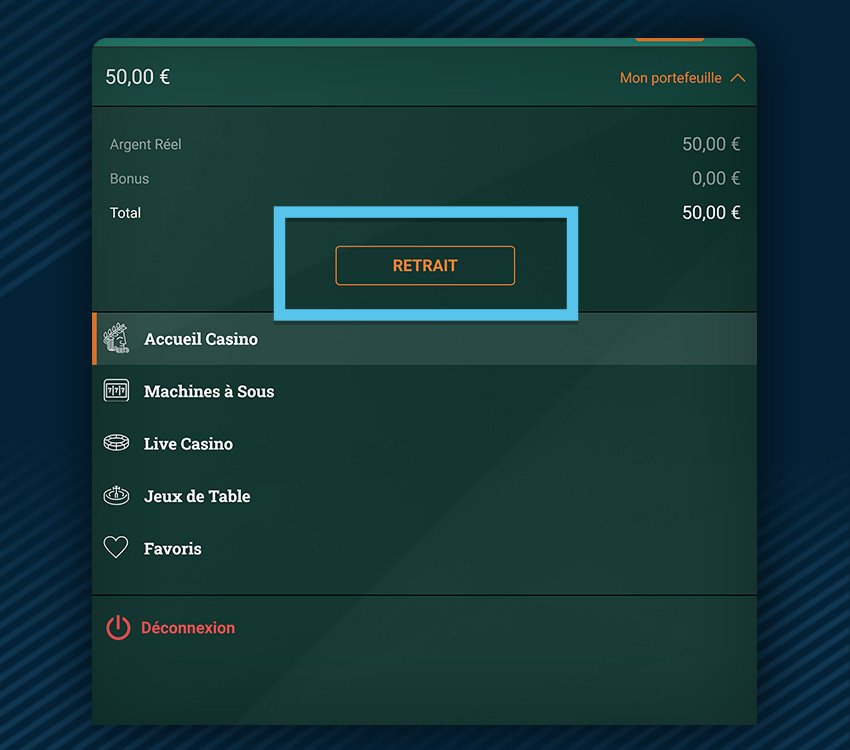Click the header balance 50,00 €
Image resolution: width=850 pixels, height=750 pixels.
coord(138,77)
